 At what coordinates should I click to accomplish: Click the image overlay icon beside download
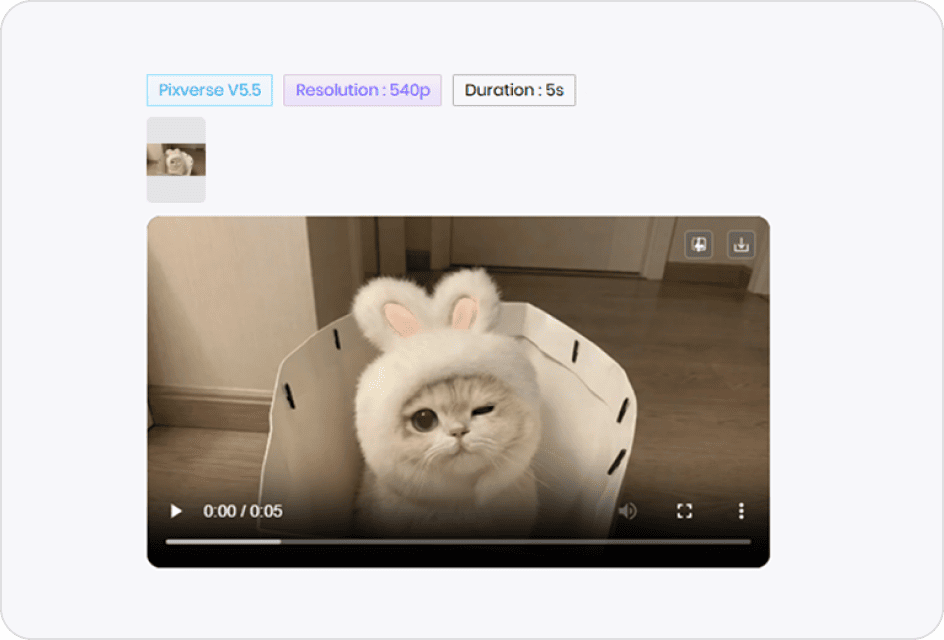(698, 243)
